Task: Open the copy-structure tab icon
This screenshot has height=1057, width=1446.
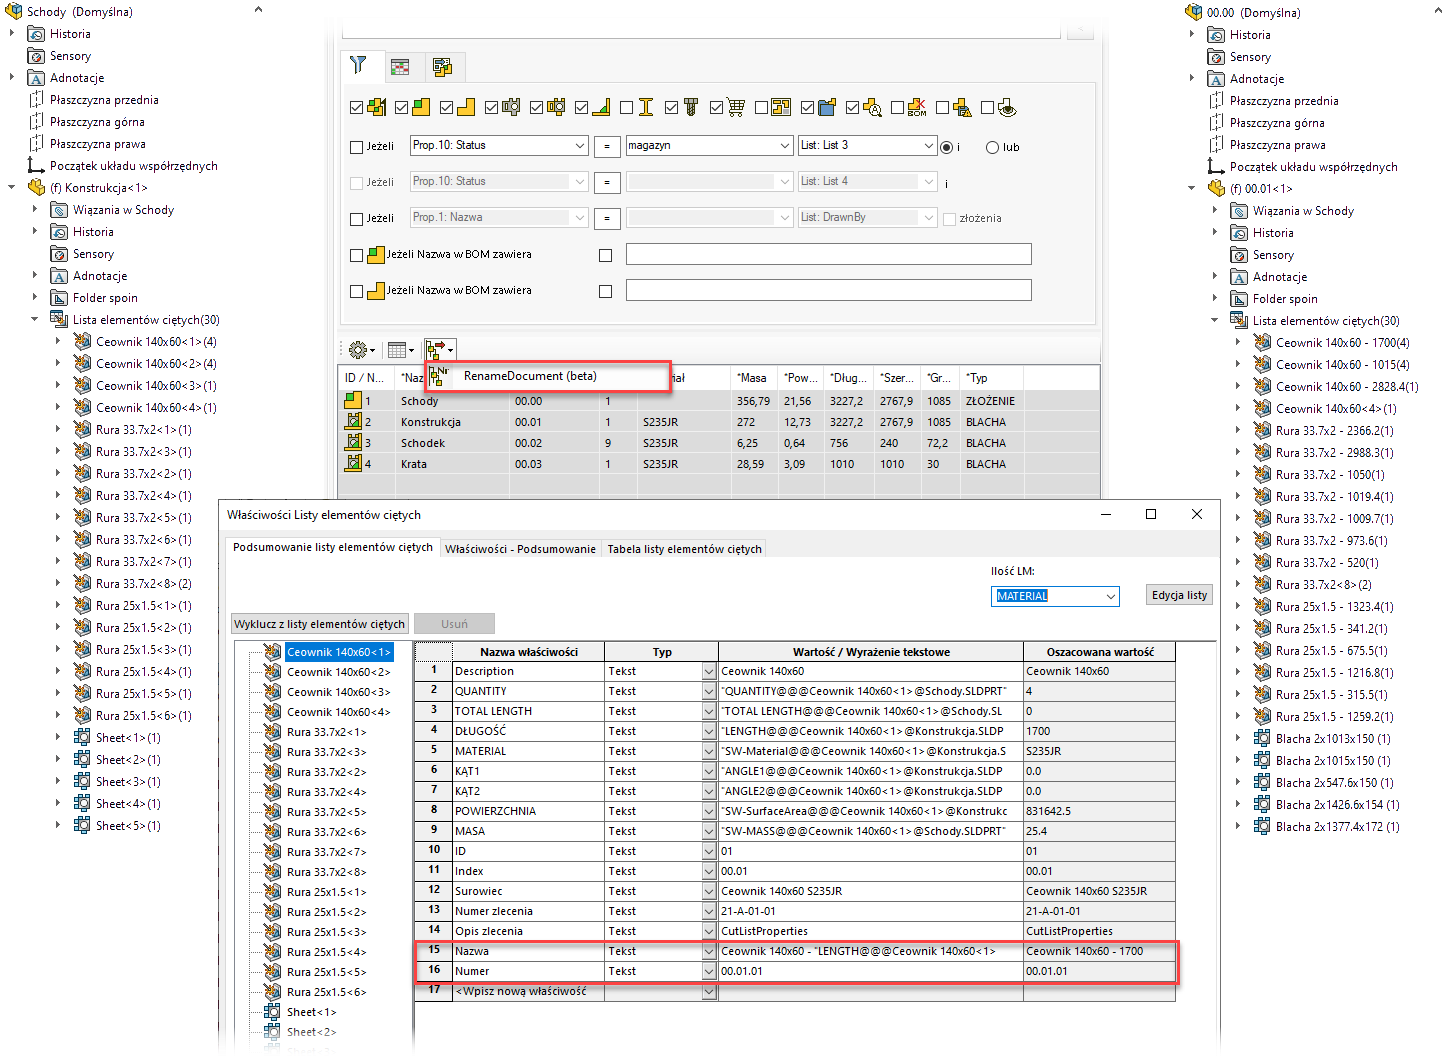Action: tap(442, 67)
